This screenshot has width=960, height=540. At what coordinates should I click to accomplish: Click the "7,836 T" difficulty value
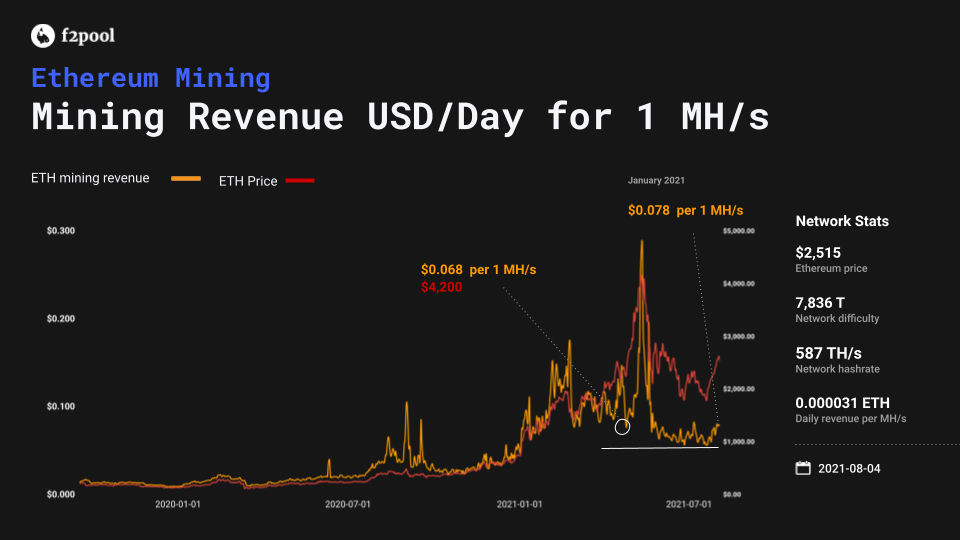point(820,303)
